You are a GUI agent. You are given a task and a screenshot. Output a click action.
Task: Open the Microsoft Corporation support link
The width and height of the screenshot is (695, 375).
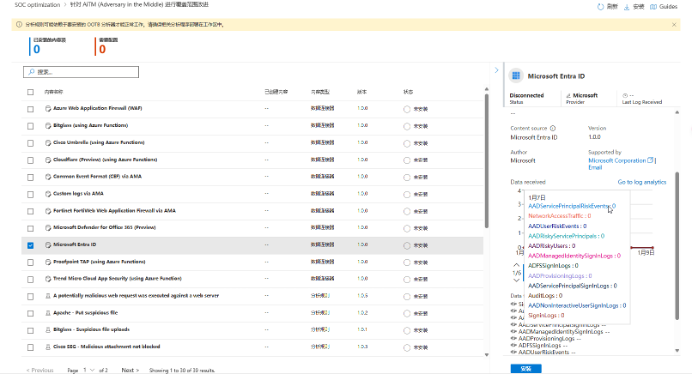click(617, 160)
